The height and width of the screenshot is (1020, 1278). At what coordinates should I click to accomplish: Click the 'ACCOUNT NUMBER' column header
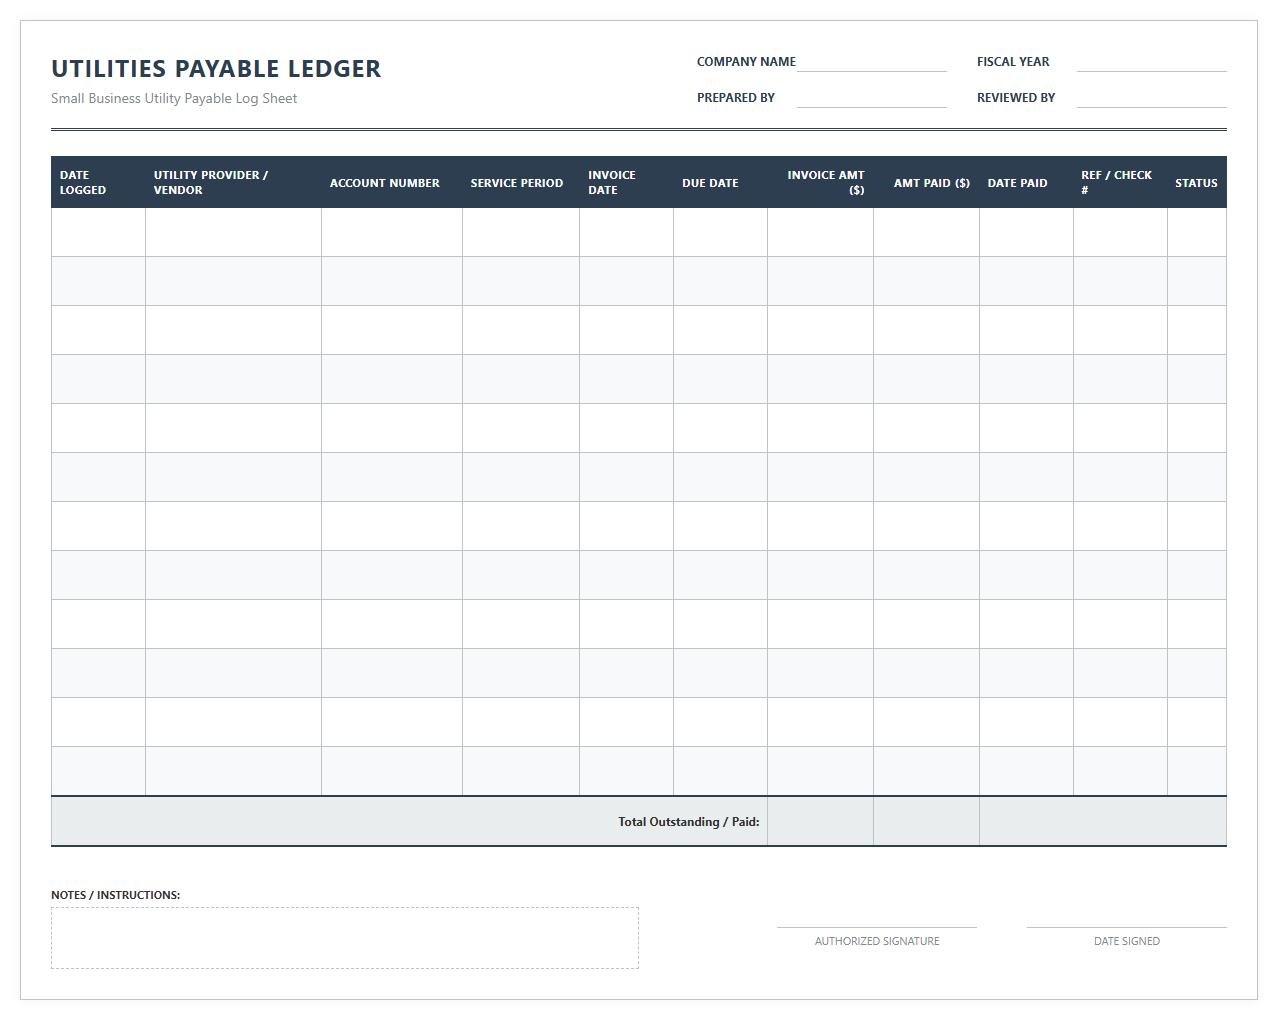(391, 182)
